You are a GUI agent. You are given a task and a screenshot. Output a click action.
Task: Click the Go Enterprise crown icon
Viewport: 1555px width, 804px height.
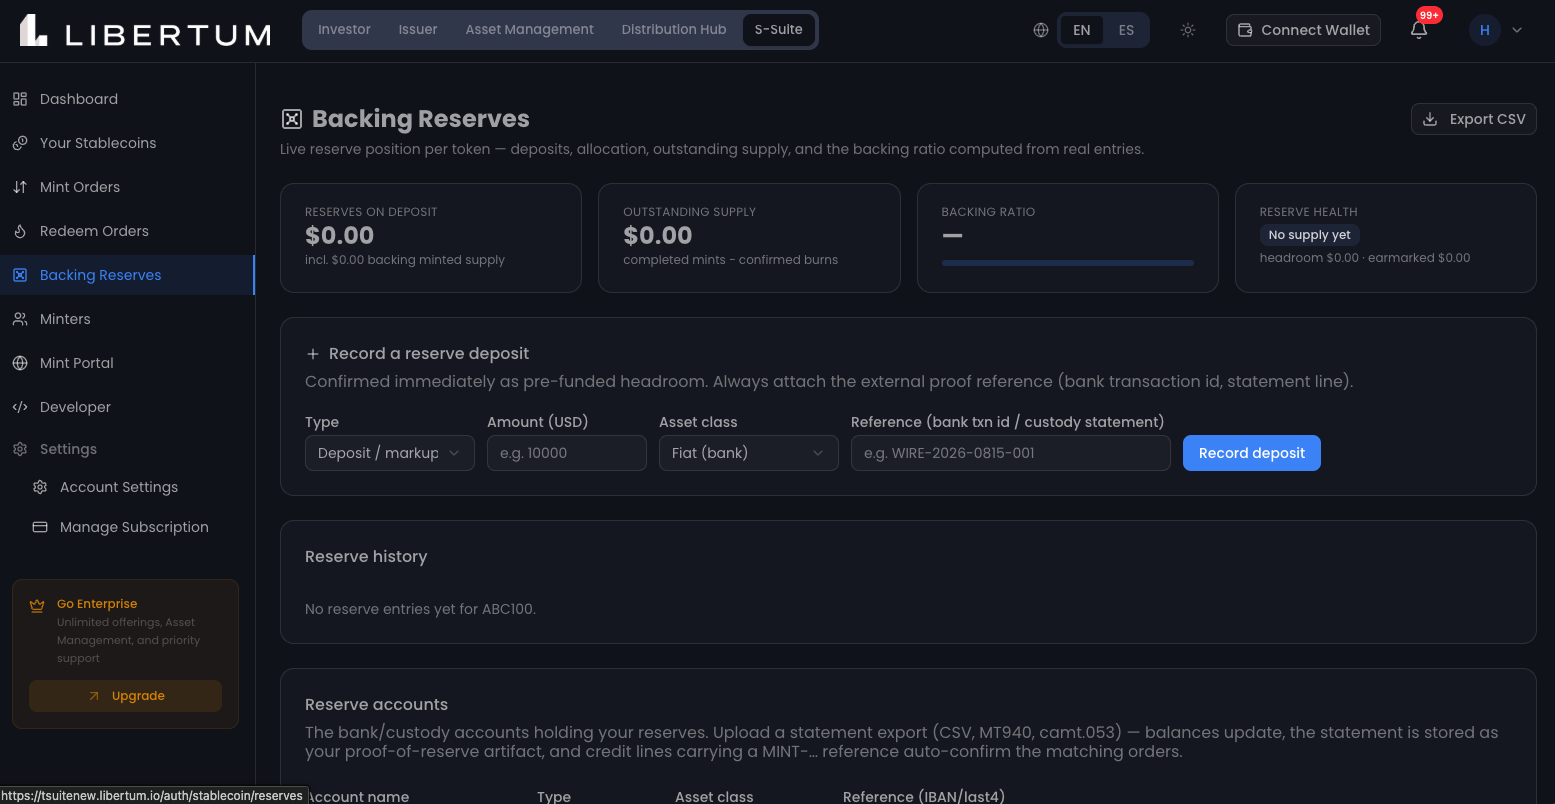37,604
